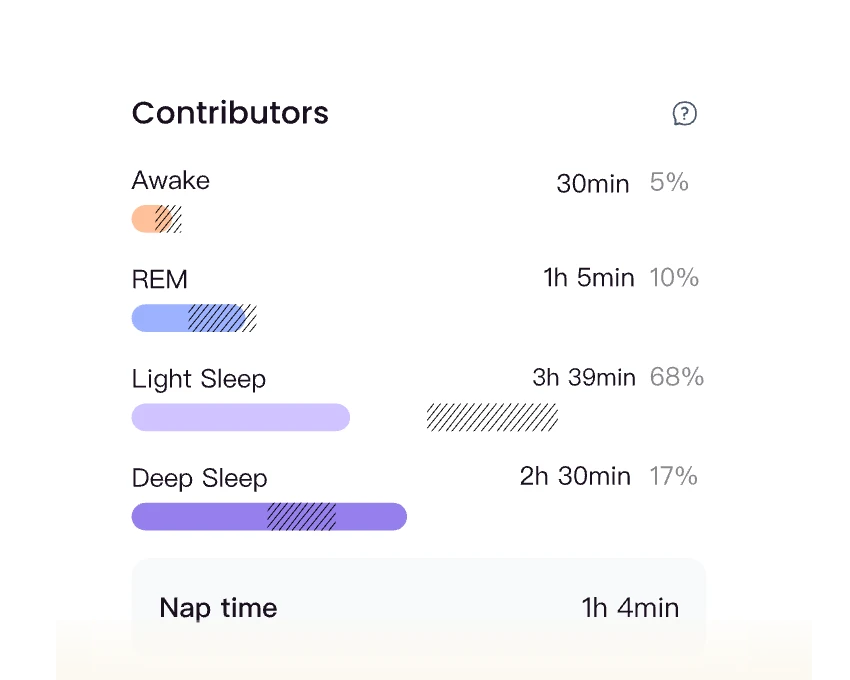Viewport: 850px width, 680px height.
Task: Click the orange Awake progress bar
Action: click(148, 219)
